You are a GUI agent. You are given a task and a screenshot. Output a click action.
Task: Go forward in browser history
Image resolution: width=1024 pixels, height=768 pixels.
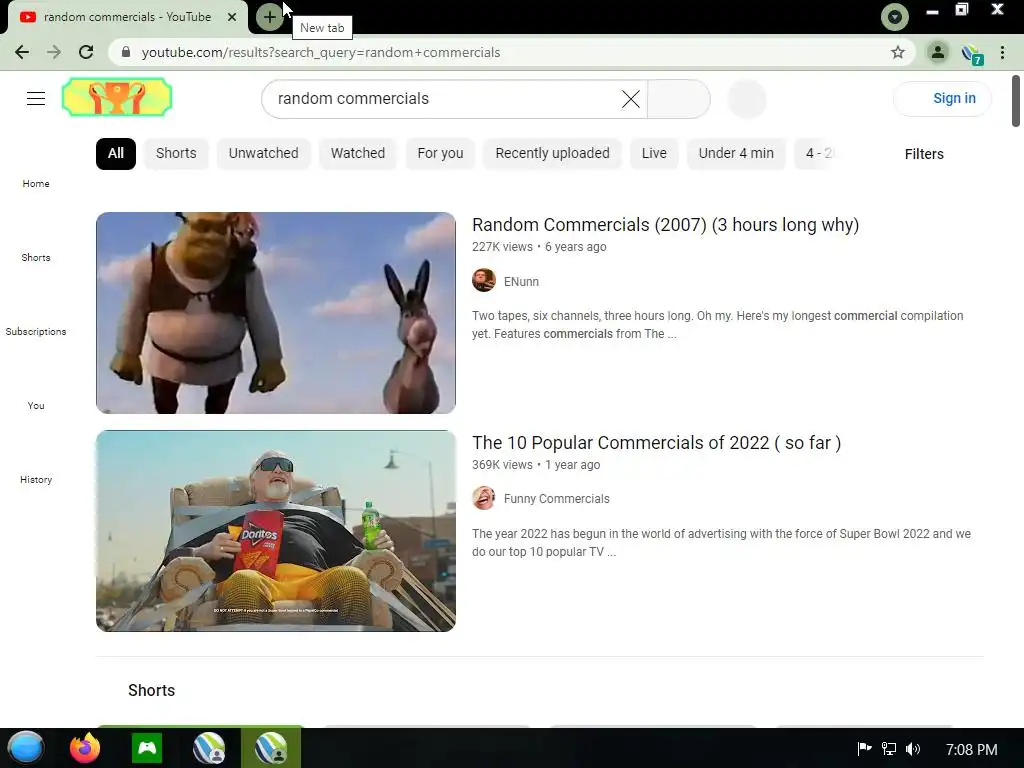pos(54,52)
